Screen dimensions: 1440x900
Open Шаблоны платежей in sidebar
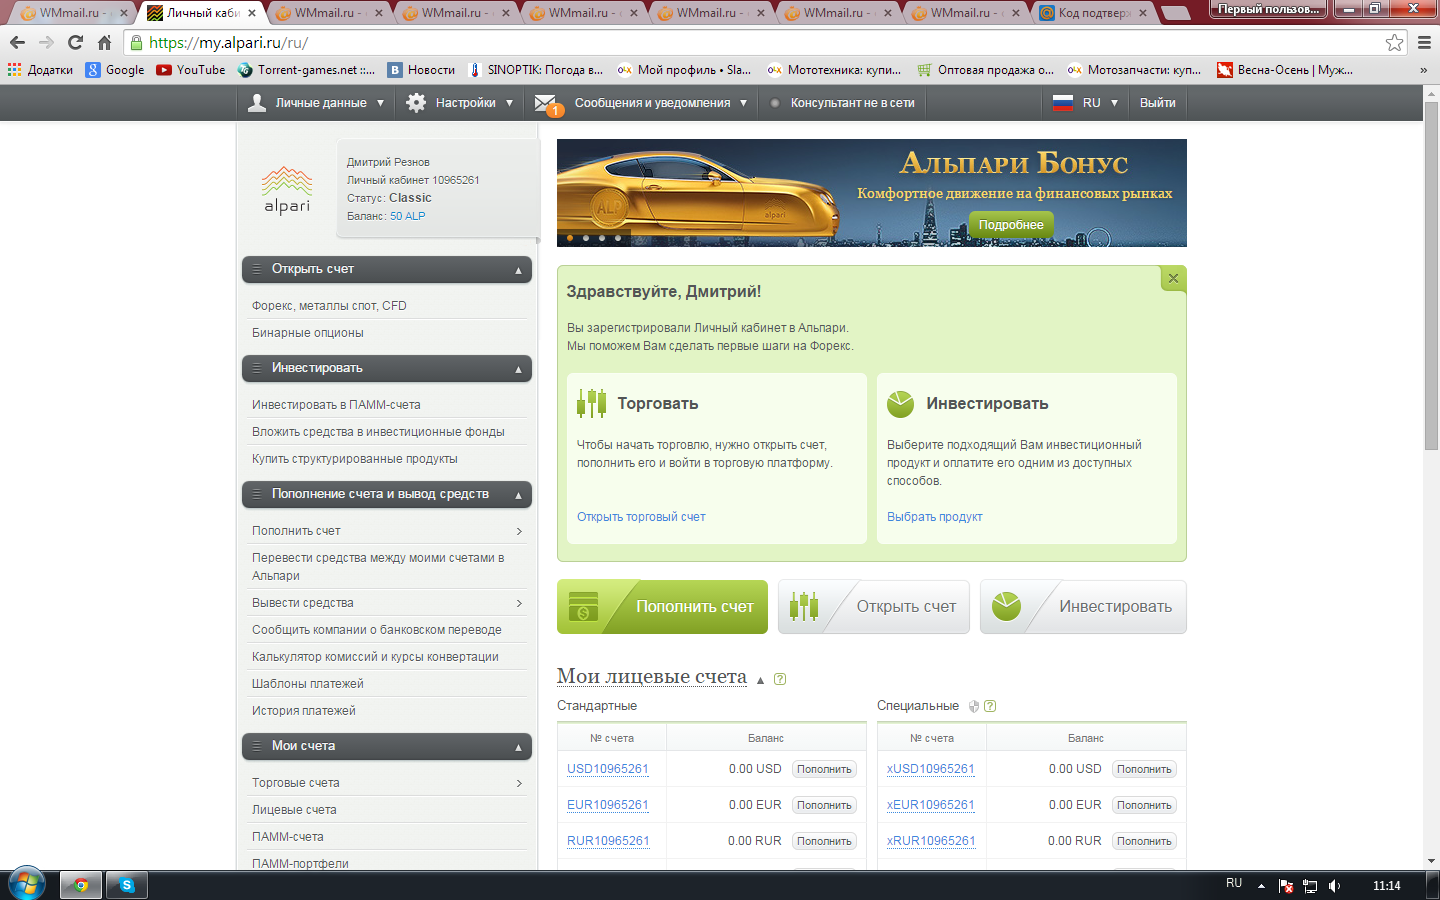pos(308,684)
